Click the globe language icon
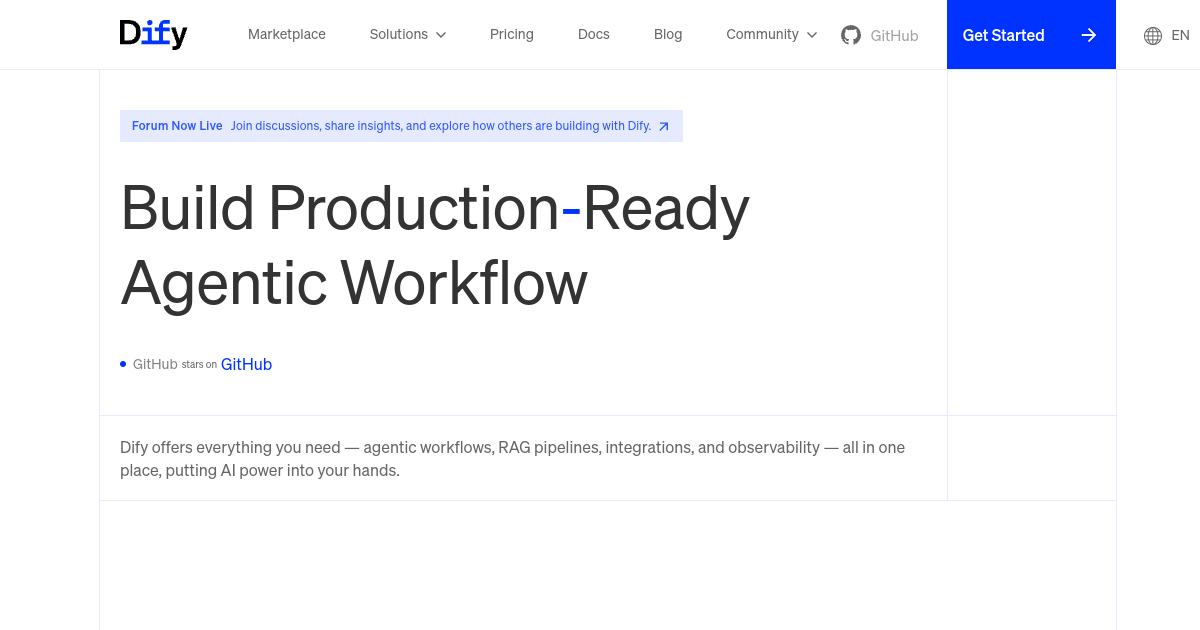Image resolution: width=1200 pixels, height=630 pixels. (x=1153, y=35)
